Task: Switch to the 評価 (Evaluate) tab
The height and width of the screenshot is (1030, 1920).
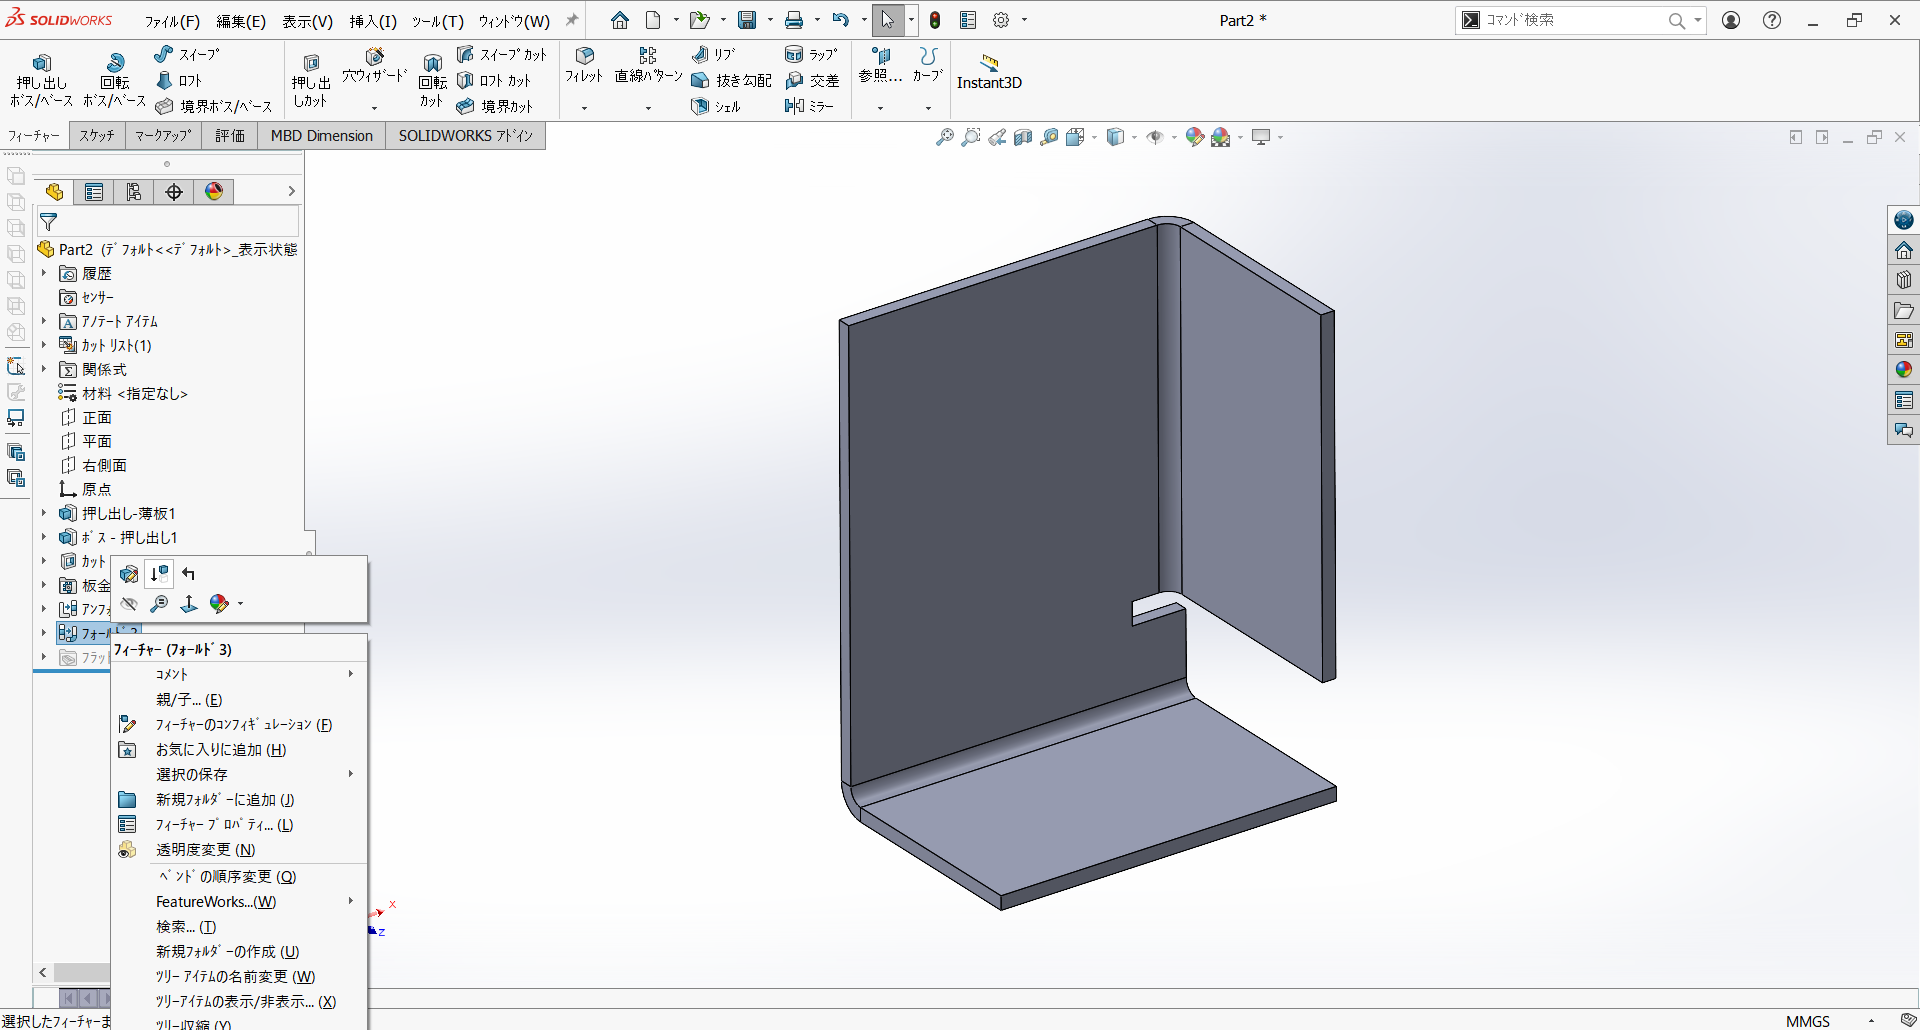Action: [230, 136]
